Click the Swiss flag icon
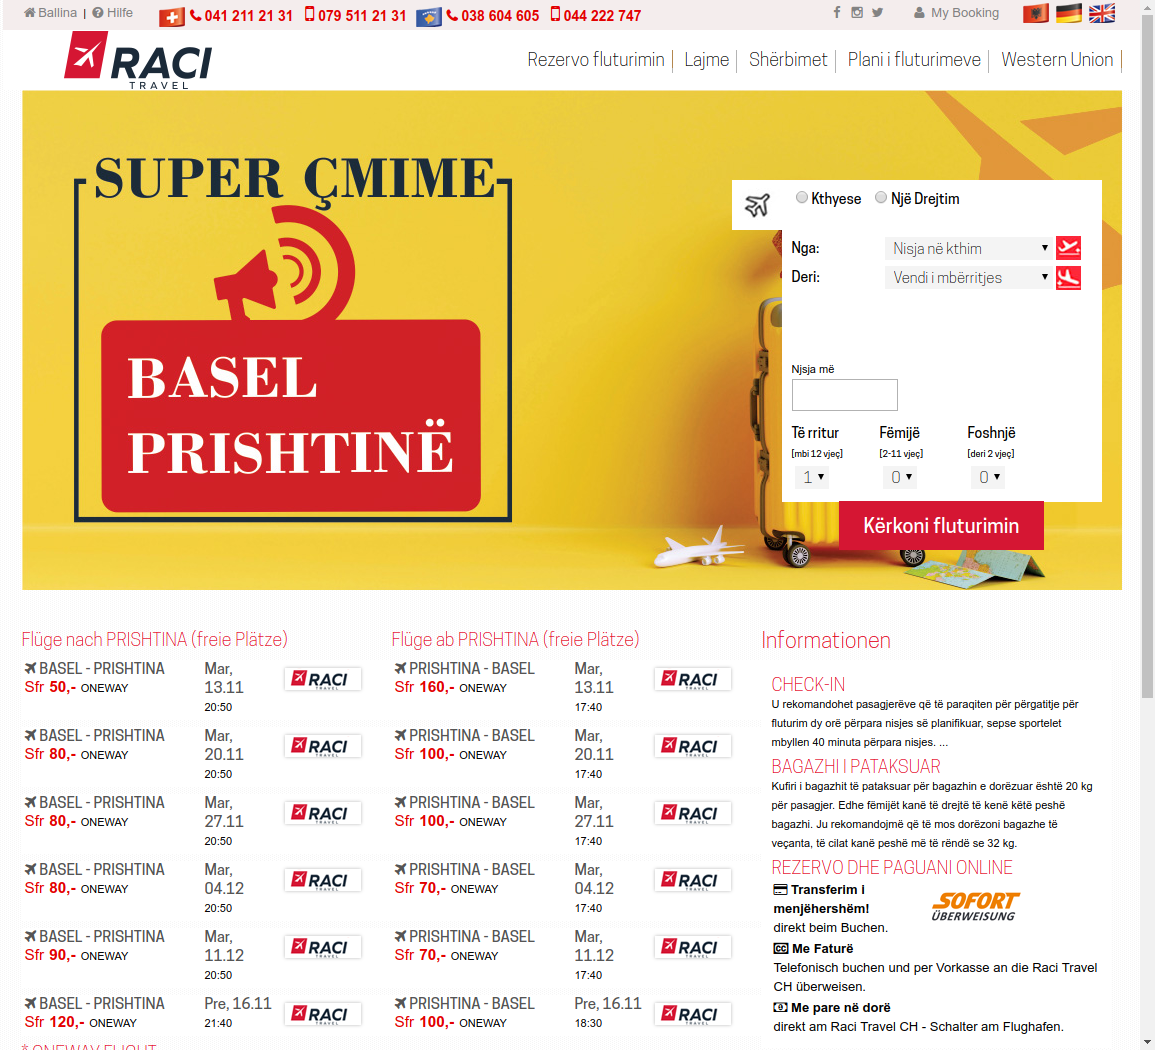This screenshot has width=1155, height=1050. pos(172,16)
